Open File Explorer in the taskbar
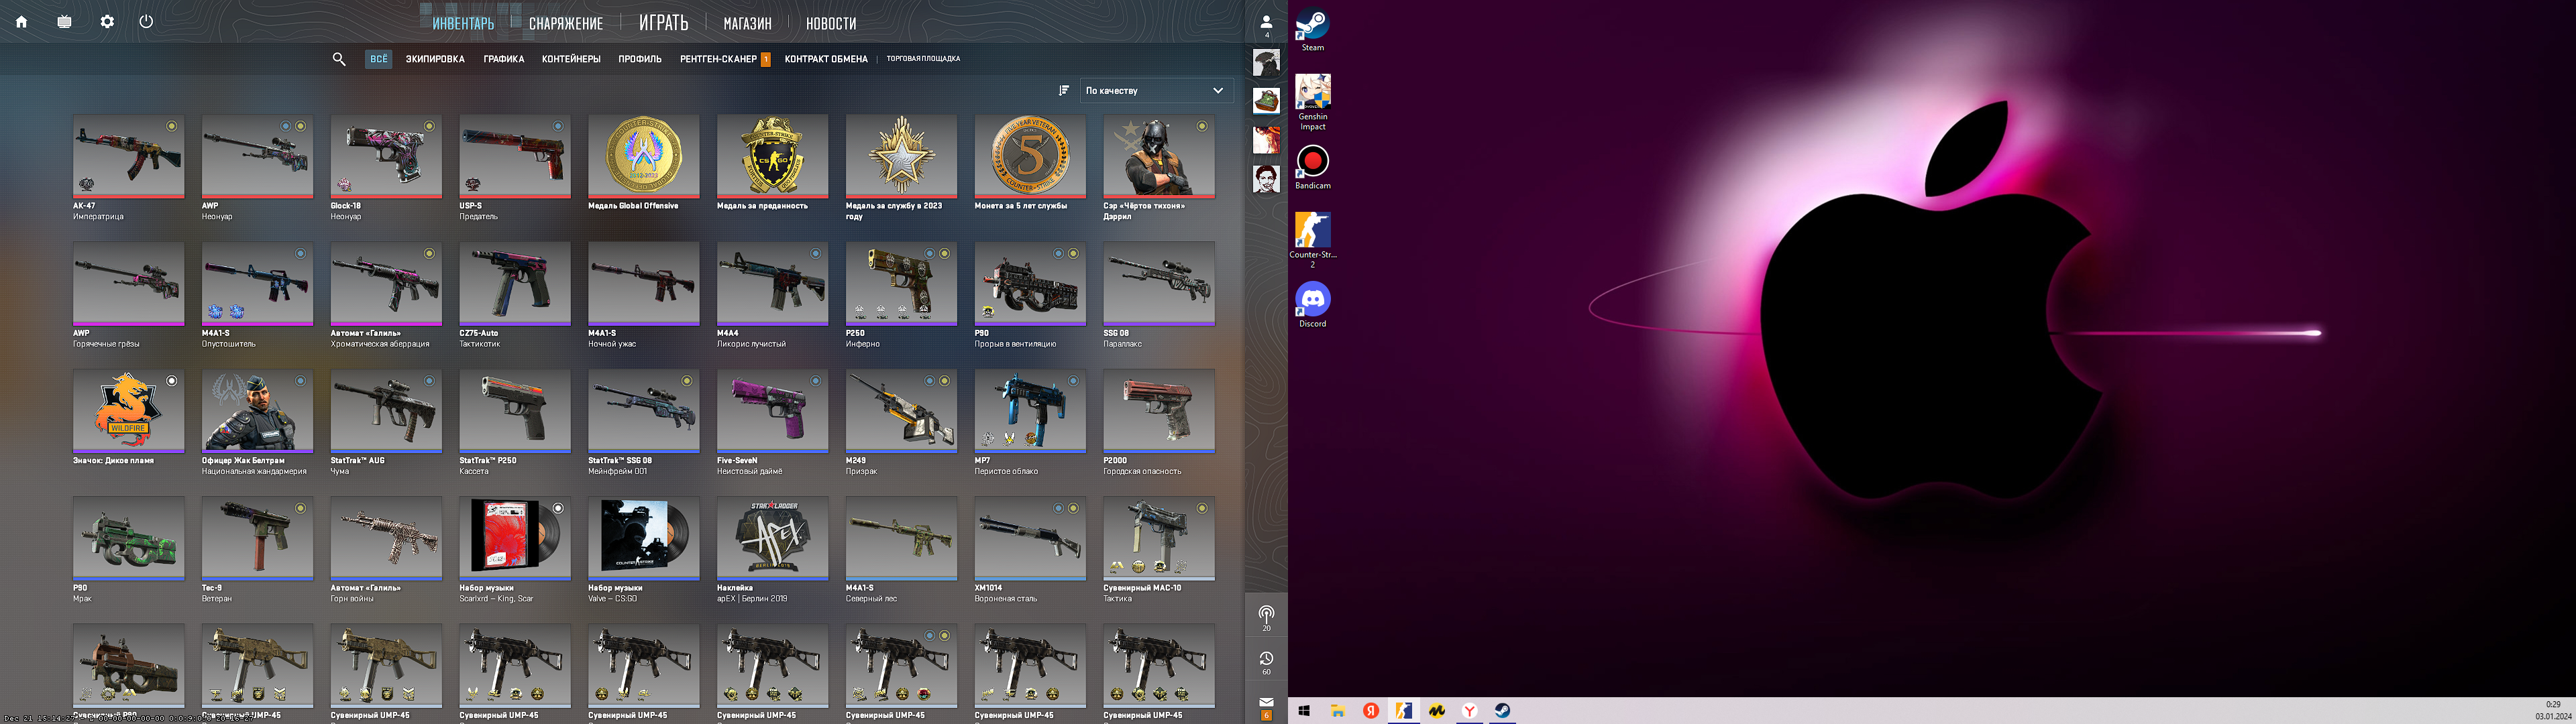The height and width of the screenshot is (724, 2576). (1337, 711)
